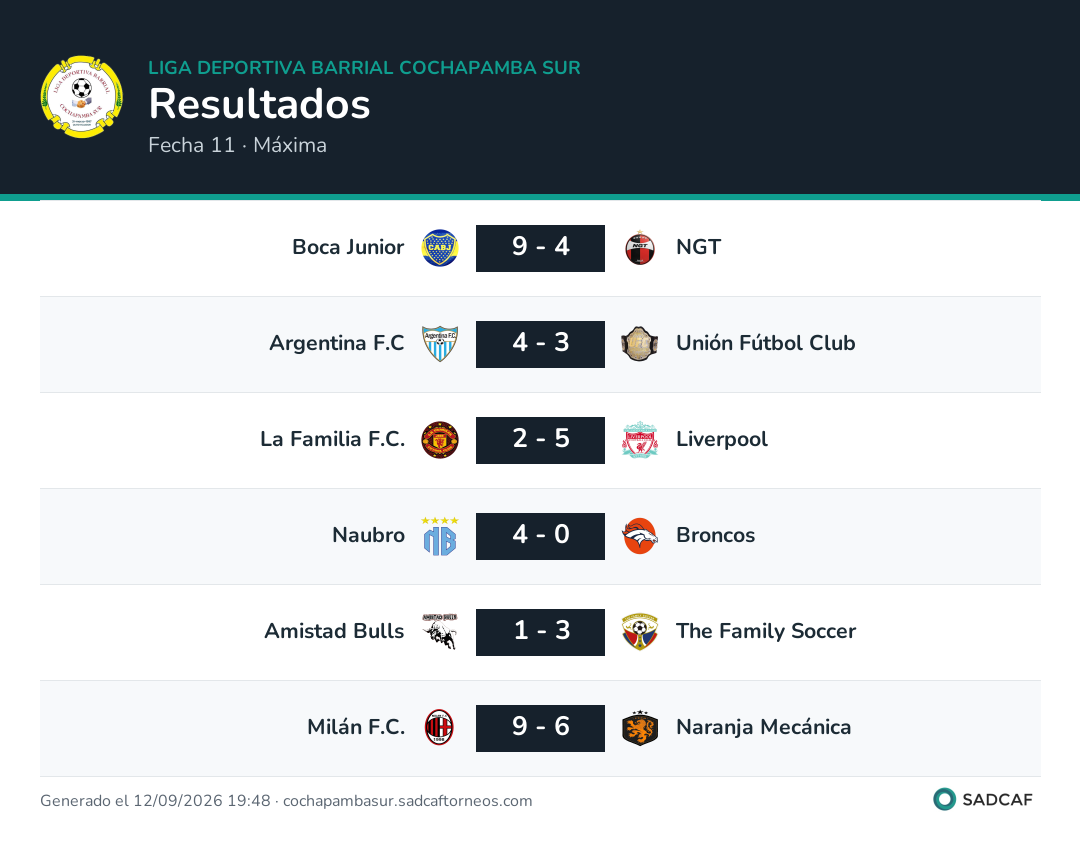Image resolution: width=1080 pixels, height=852 pixels.
Task: Click the SADCAF logo in footer
Action: click(983, 799)
